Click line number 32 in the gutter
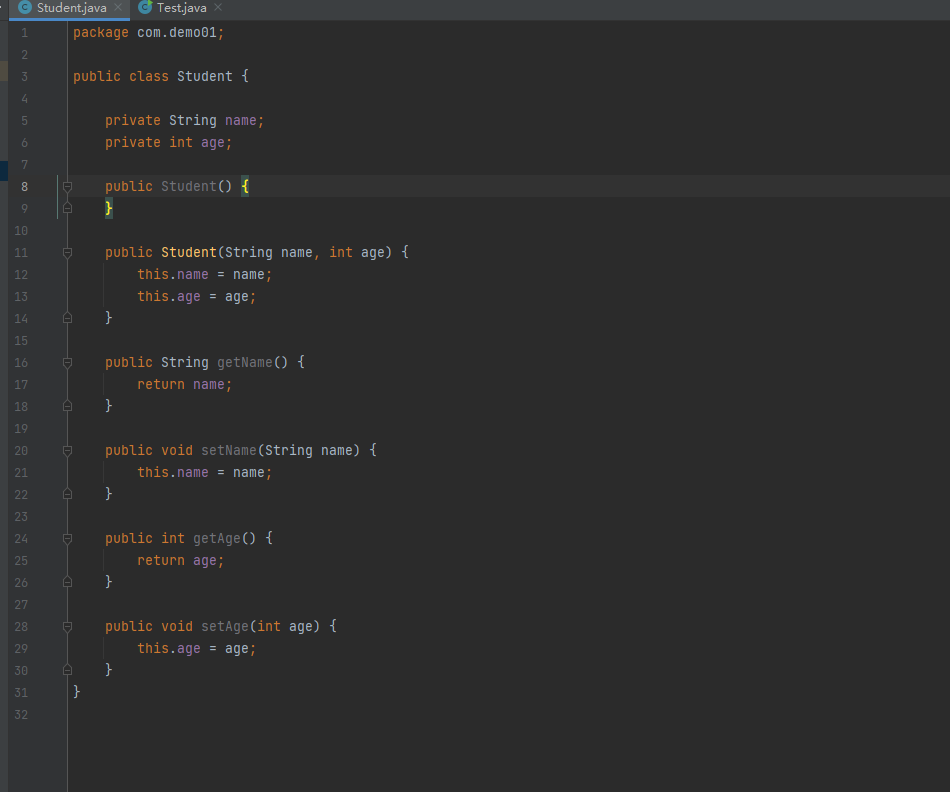Screen dimensions: 950x792 coord(21,714)
